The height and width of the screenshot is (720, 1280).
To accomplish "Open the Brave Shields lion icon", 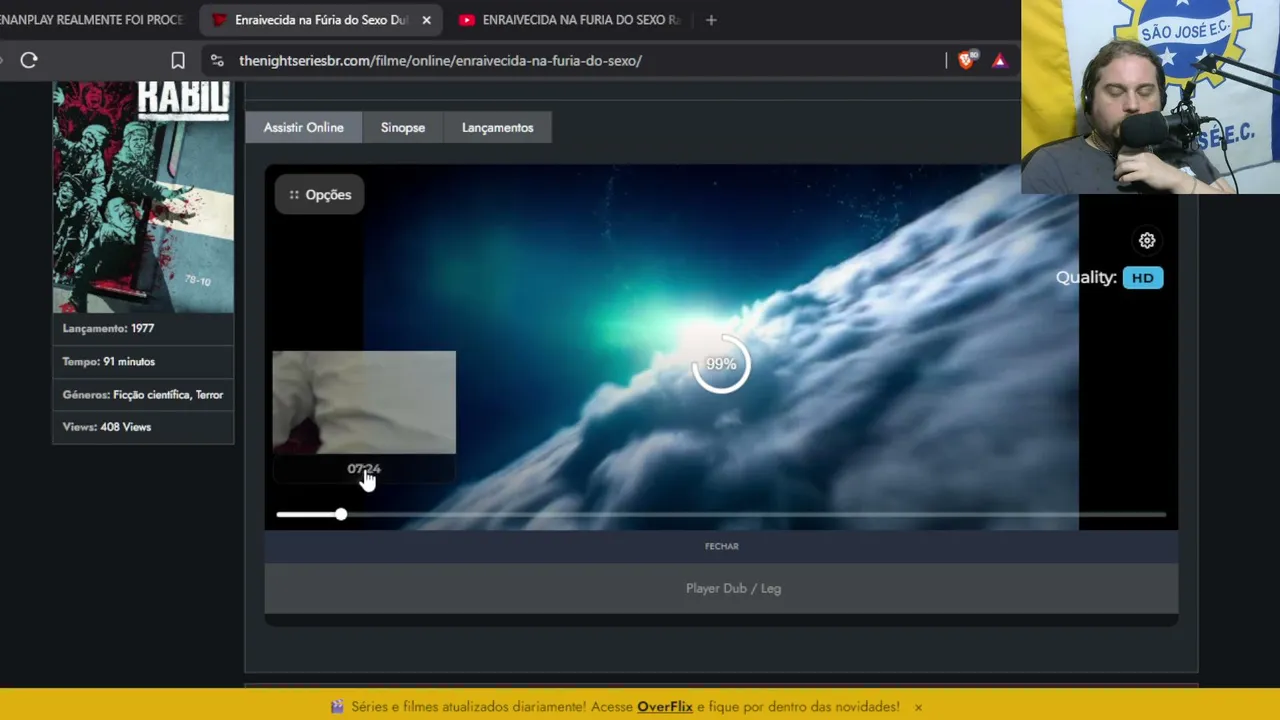I will point(966,60).
